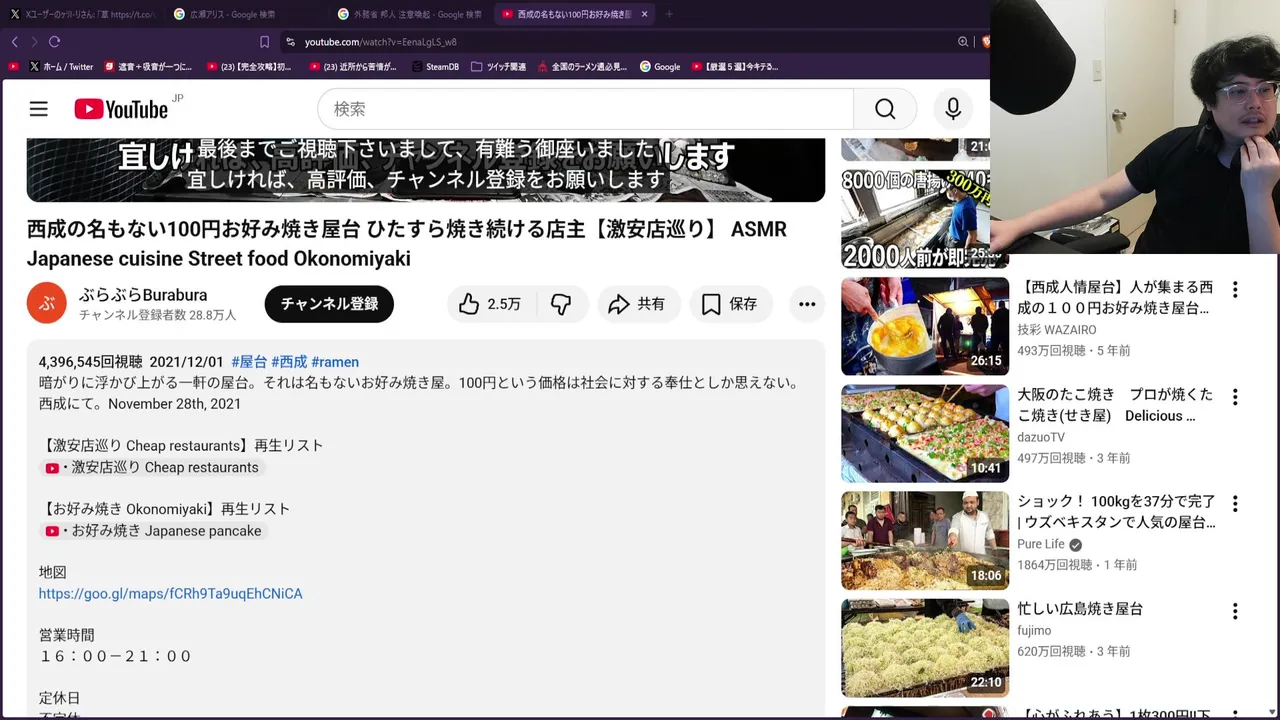Open a new browser tab
The image size is (1280, 720).
669,14
